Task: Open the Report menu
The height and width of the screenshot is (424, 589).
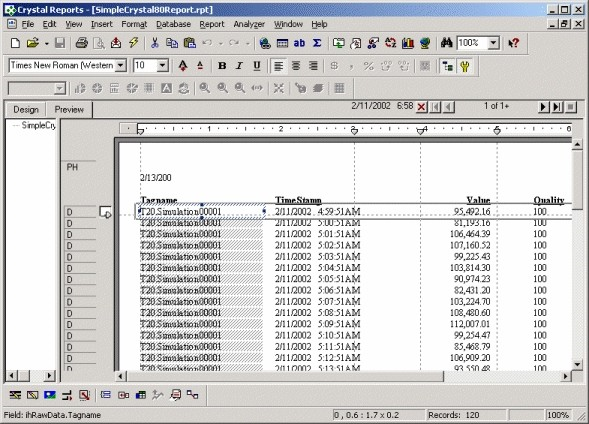Action: click(x=212, y=24)
